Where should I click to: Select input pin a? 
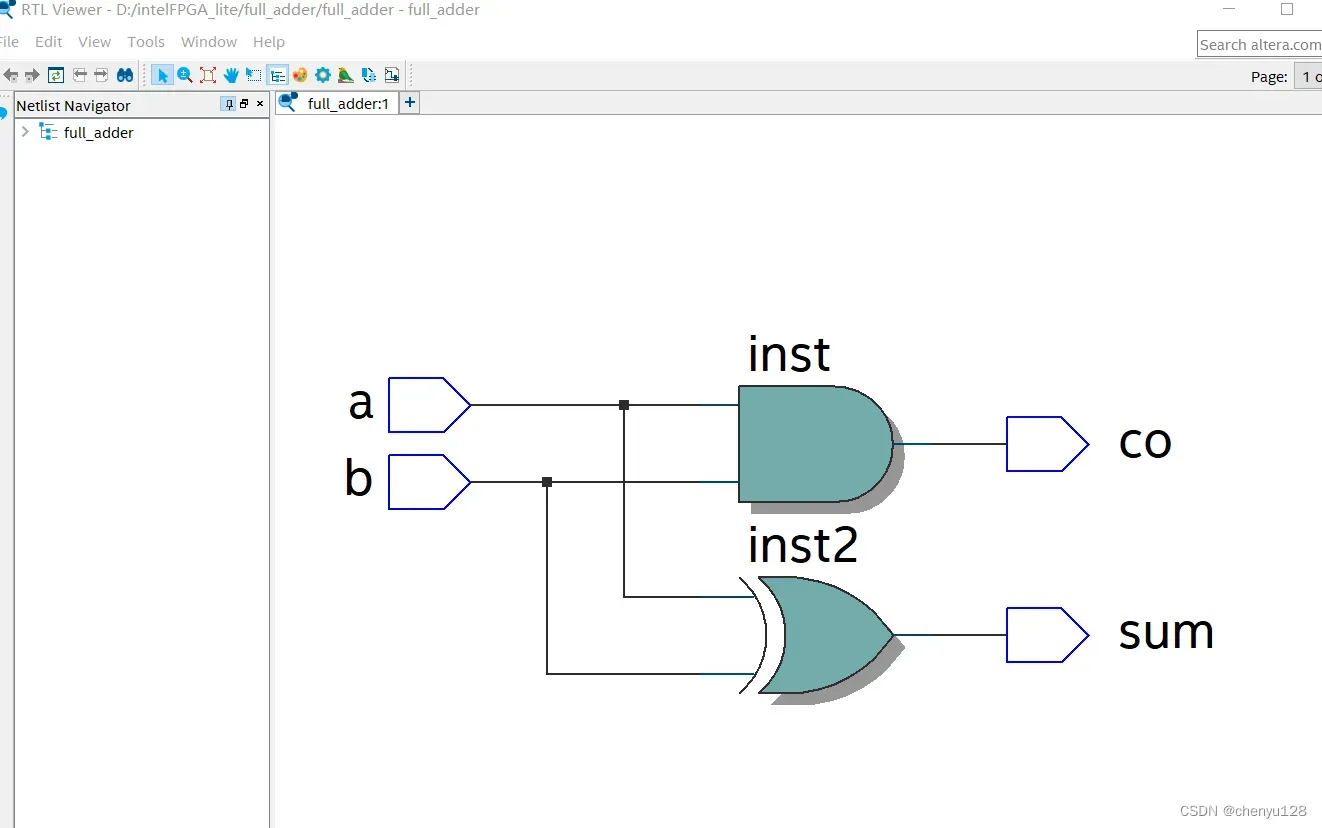pos(429,405)
